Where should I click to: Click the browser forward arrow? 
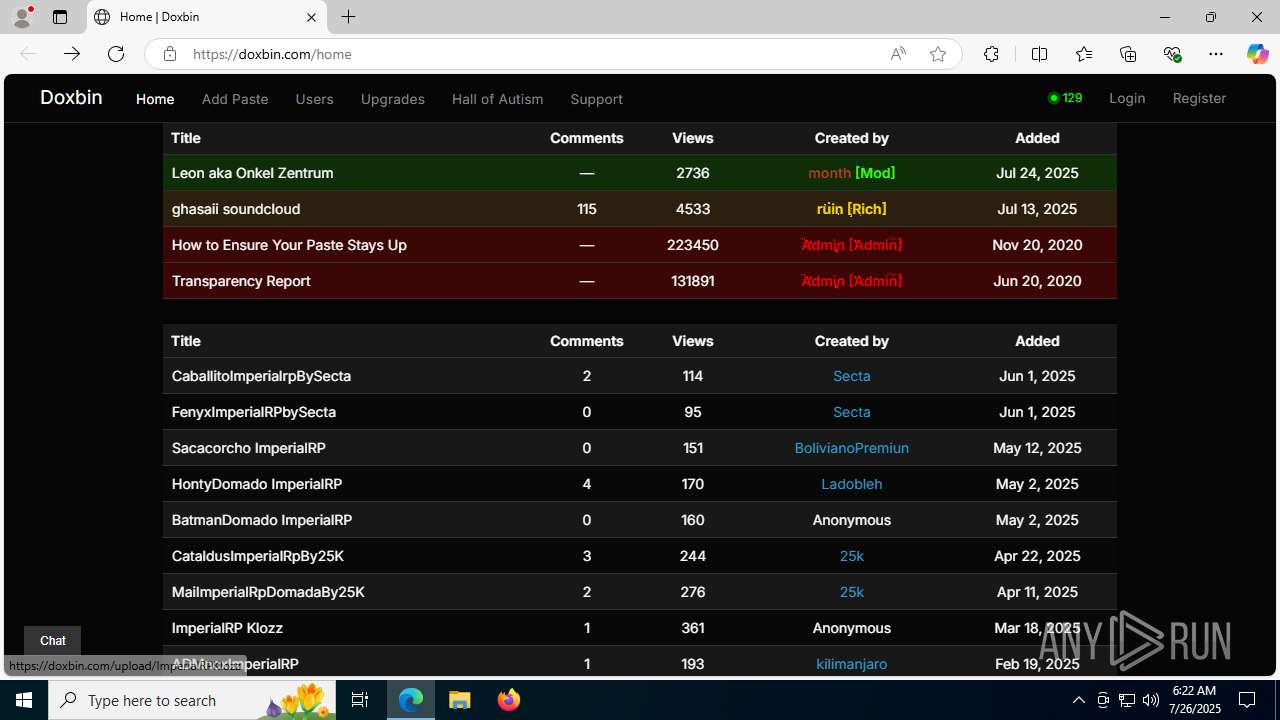[72, 54]
